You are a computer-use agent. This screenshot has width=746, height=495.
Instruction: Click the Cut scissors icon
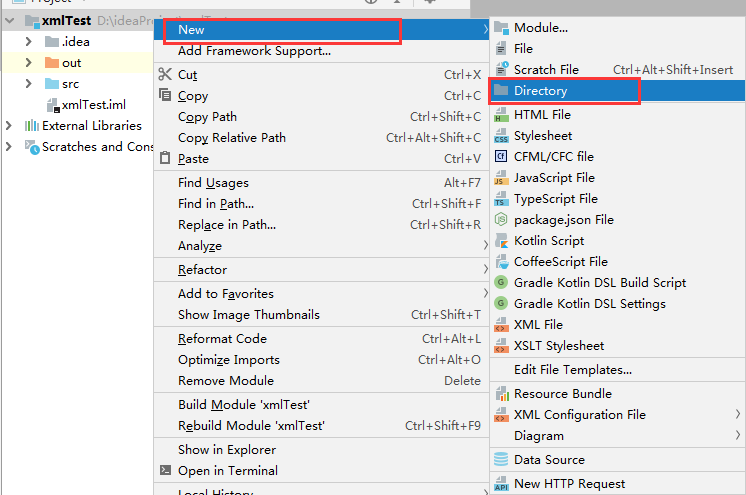click(166, 74)
